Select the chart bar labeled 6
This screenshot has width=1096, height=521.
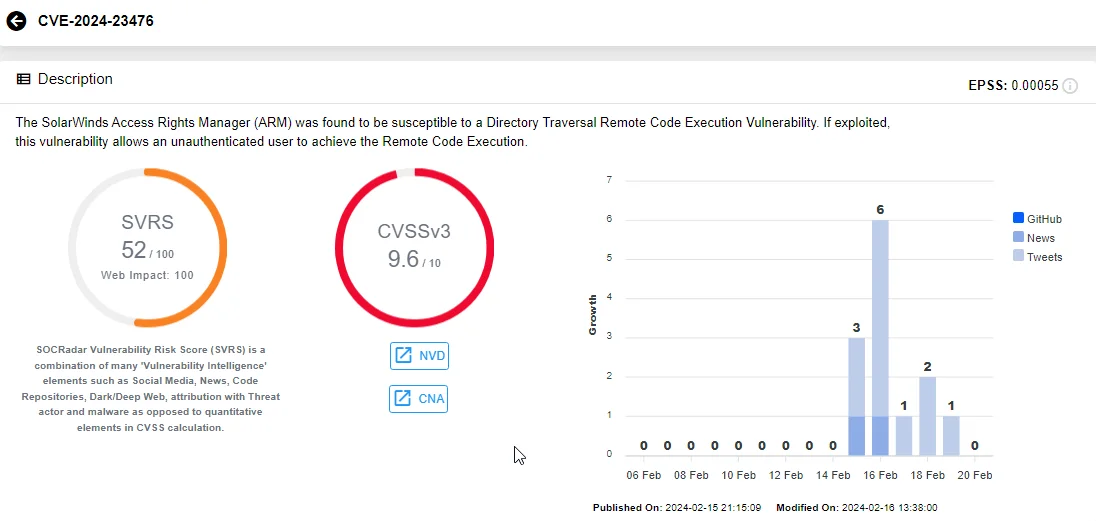[880, 338]
